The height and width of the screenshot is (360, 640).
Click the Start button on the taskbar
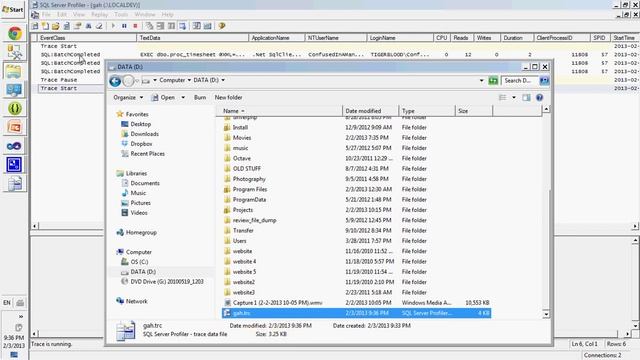pyautogui.click(x=13, y=9)
